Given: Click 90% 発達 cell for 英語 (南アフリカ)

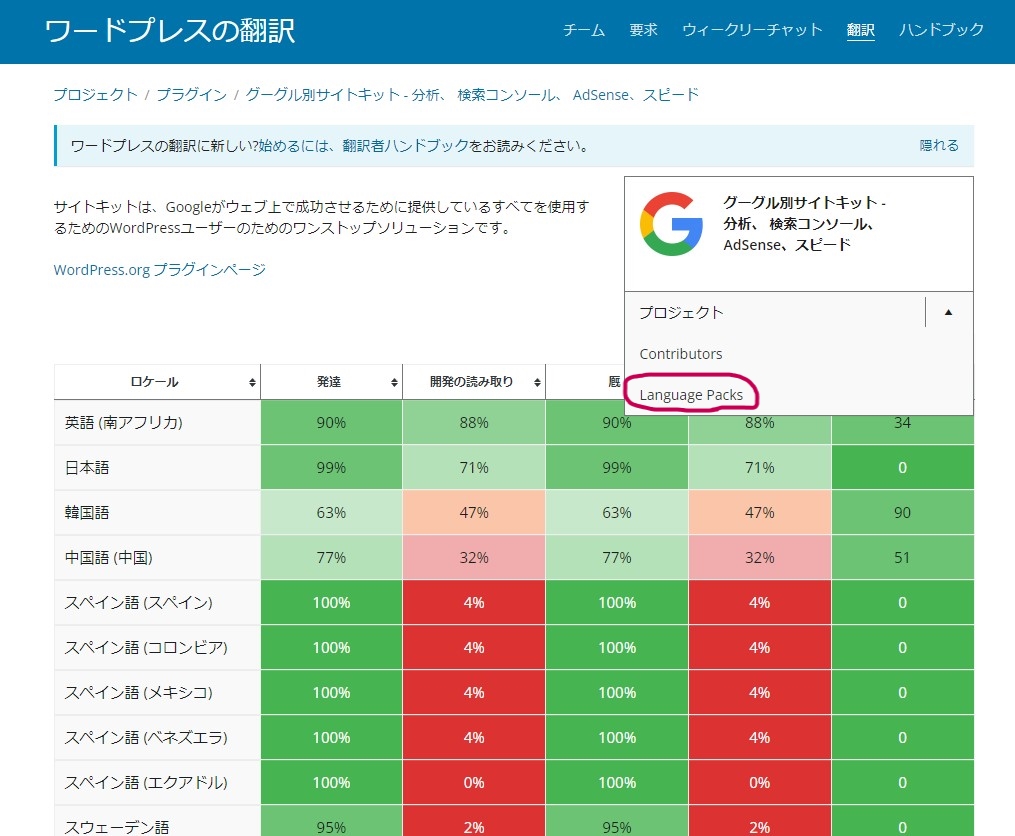Looking at the screenshot, I should click(x=331, y=423).
